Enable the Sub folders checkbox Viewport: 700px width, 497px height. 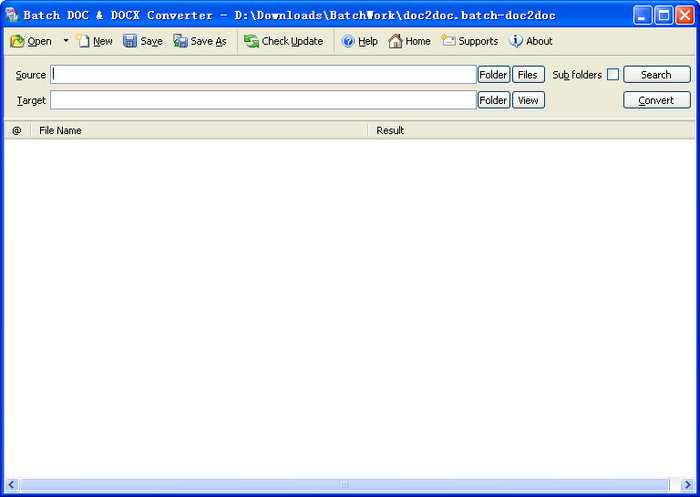pos(613,75)
